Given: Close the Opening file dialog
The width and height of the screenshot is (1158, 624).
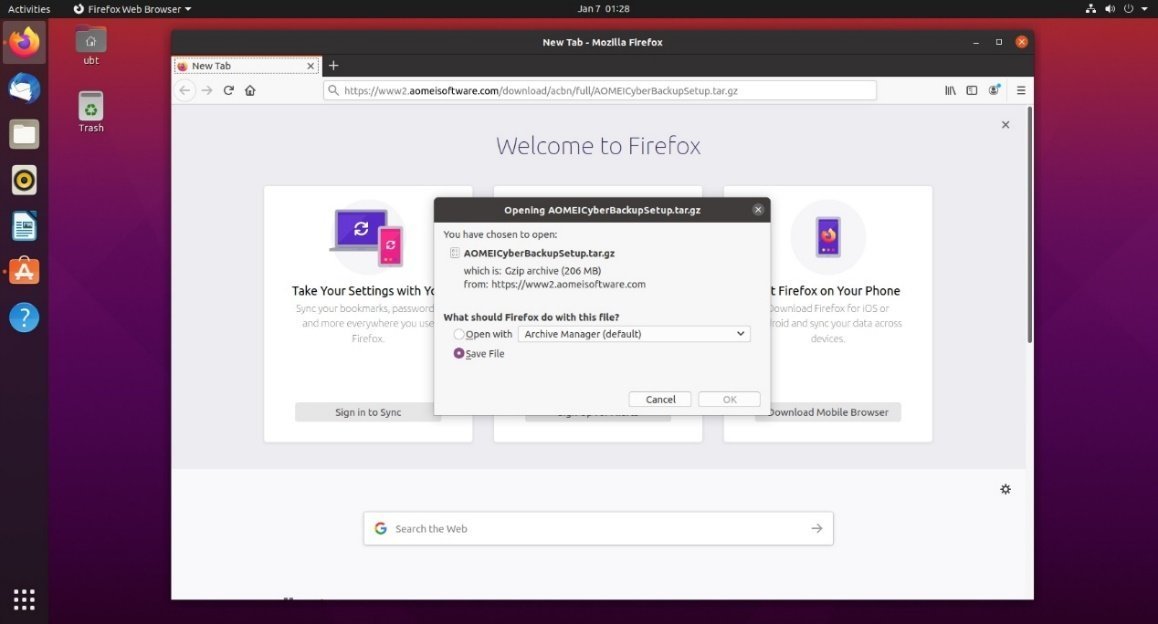Looking at the screenshot, I should click(758, 210).
